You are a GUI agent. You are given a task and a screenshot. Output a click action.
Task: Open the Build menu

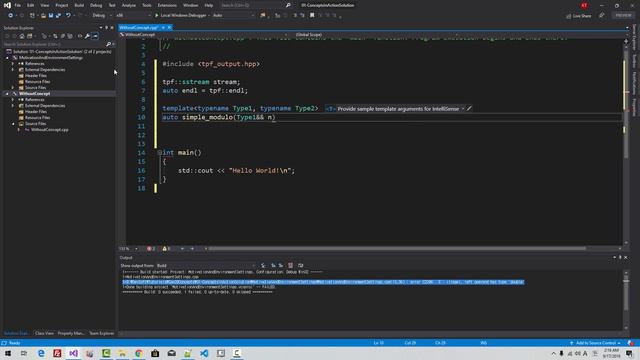79,5
